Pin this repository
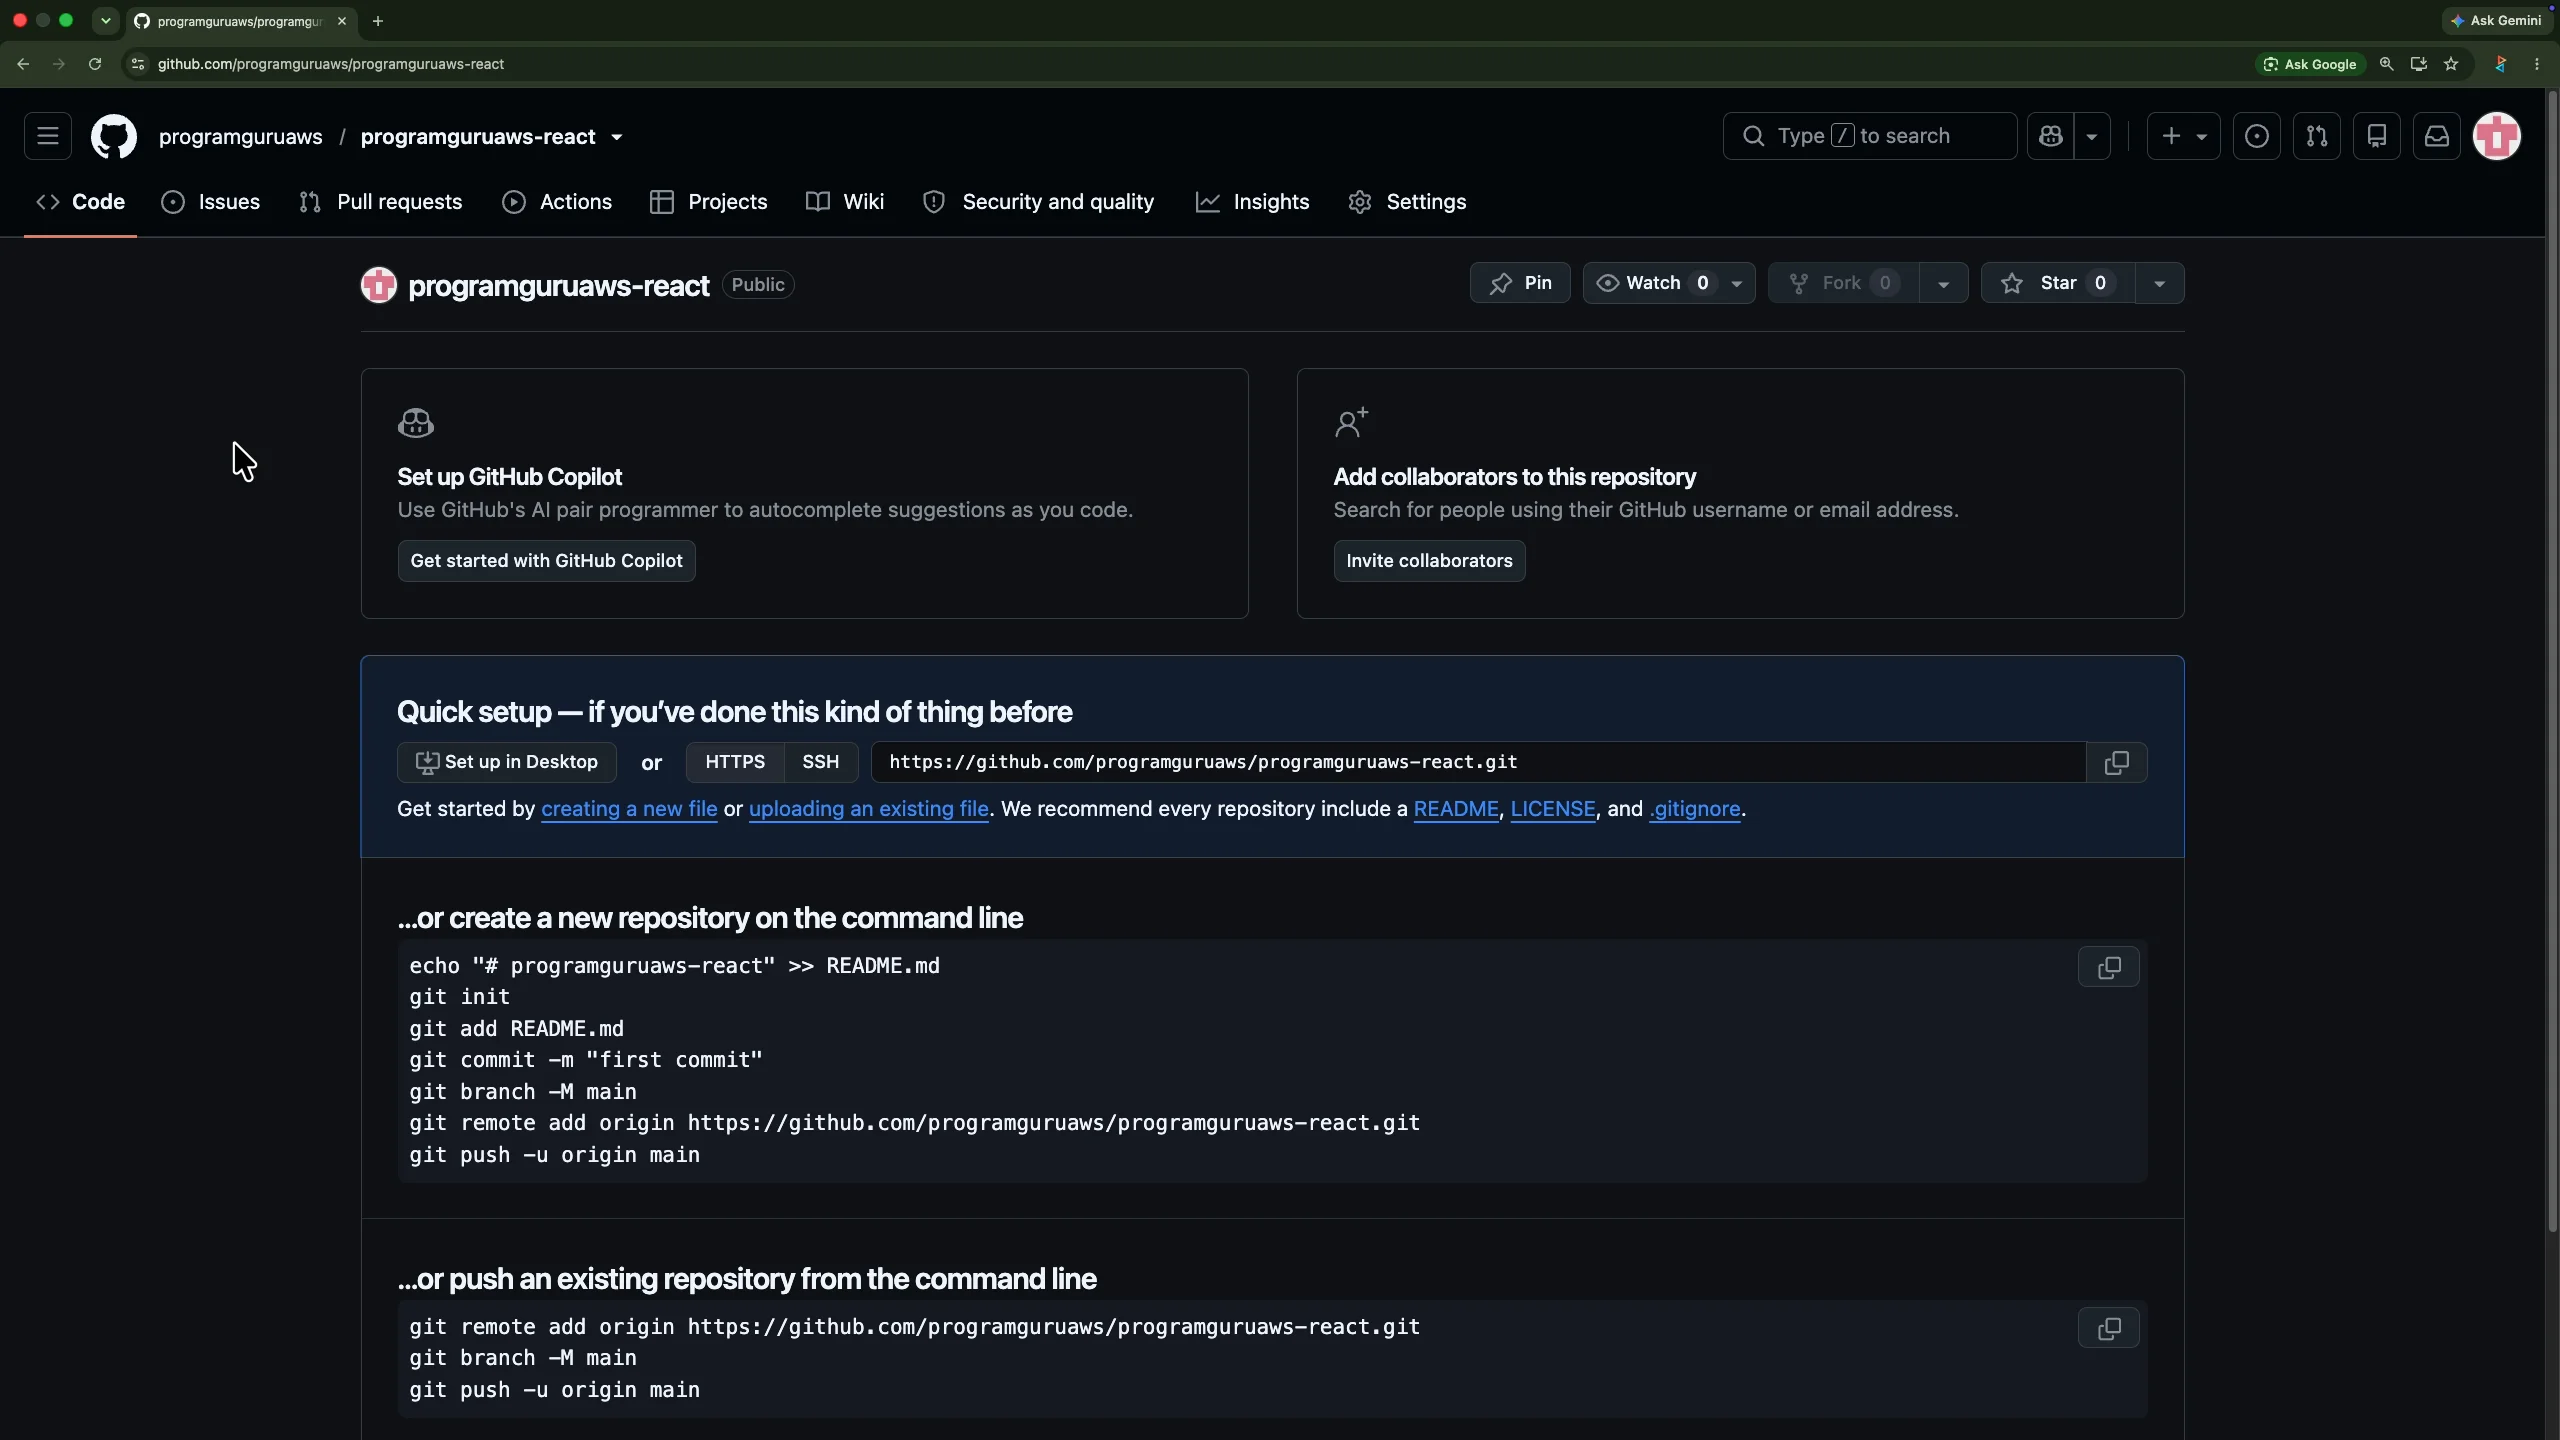This screenshot has width=2560, height=1440. [x=1520, y=283]
